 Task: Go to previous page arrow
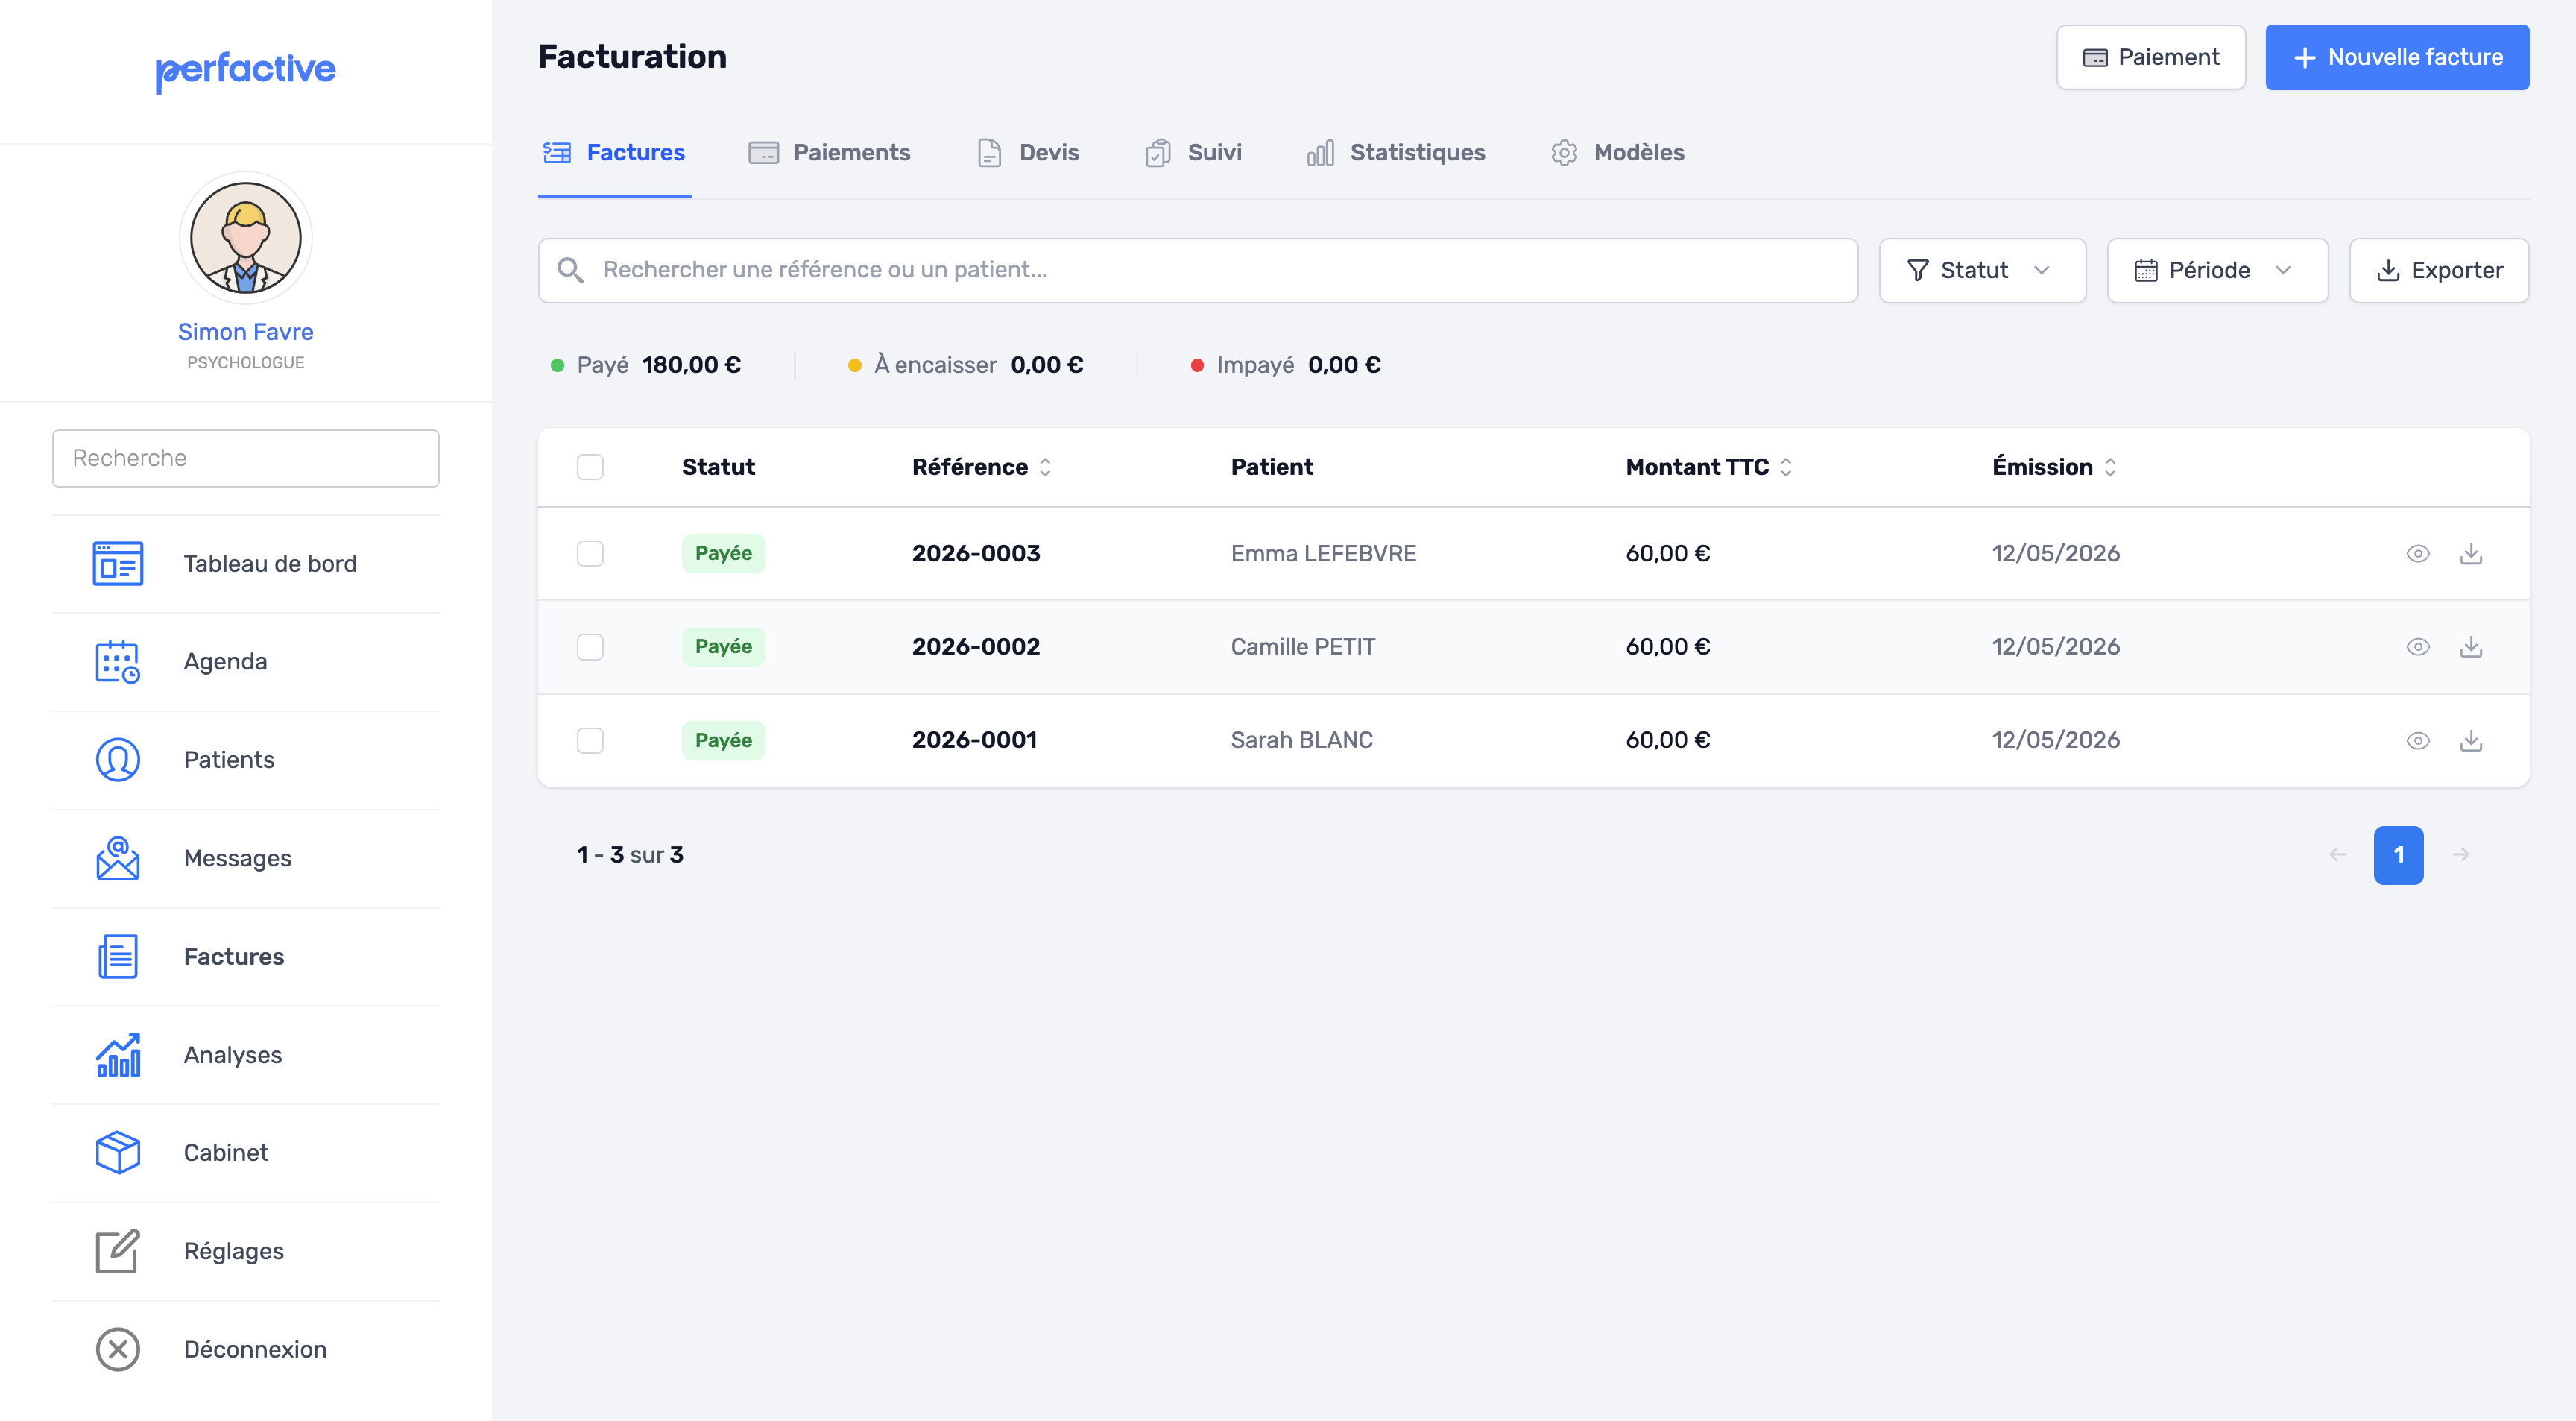[2338, 855]
